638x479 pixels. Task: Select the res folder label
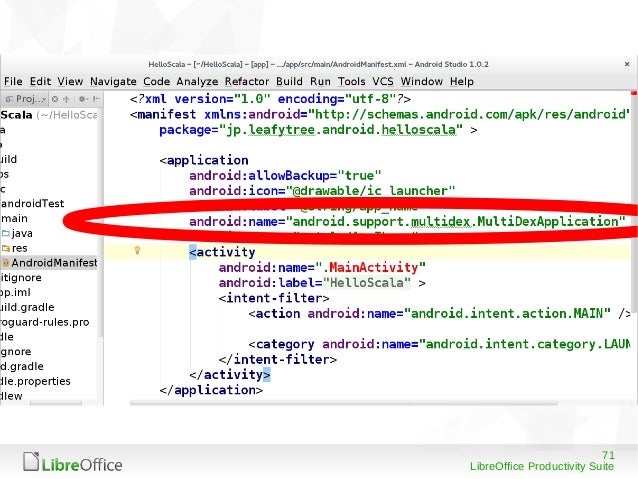20,248
